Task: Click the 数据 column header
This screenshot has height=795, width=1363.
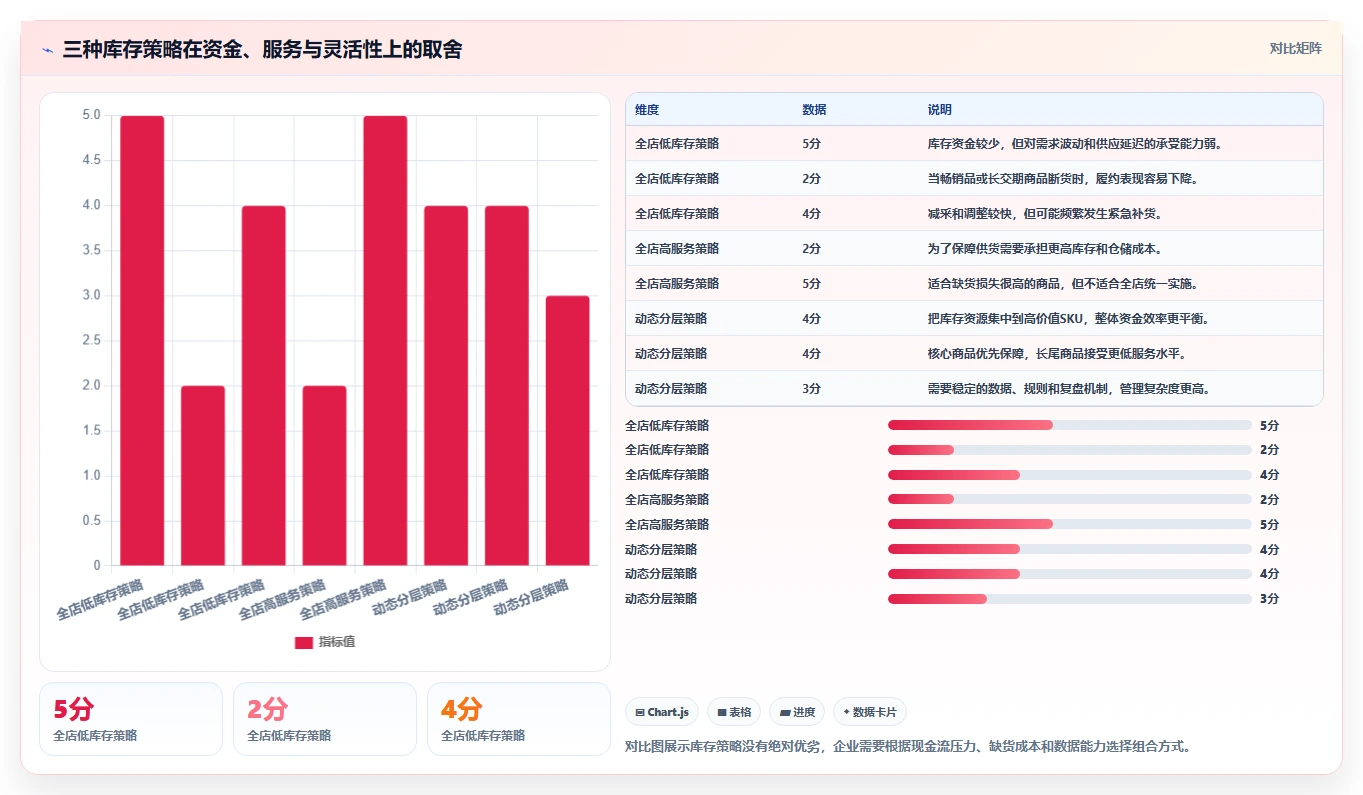Action: [814, 110]
